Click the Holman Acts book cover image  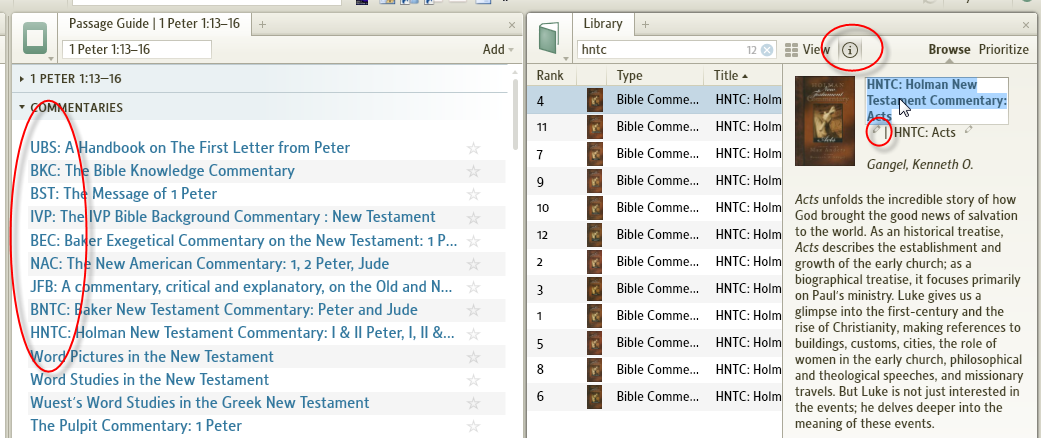(827, 121)
